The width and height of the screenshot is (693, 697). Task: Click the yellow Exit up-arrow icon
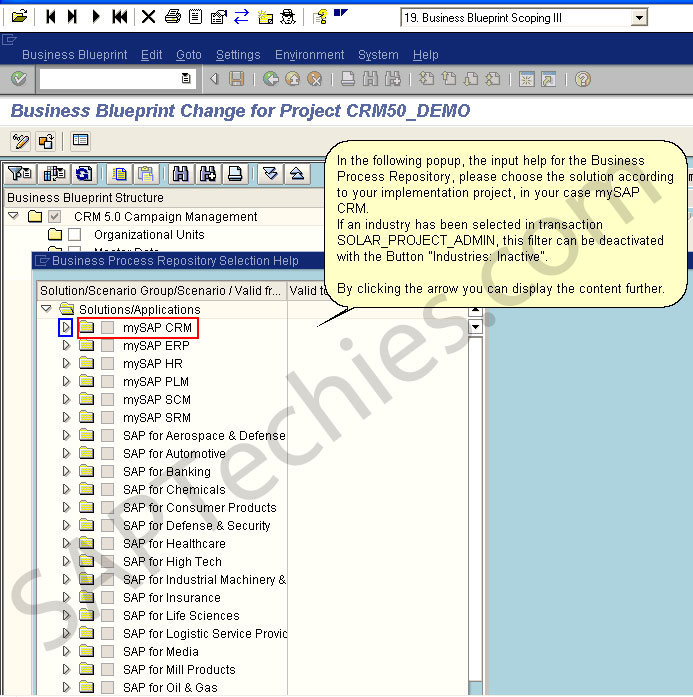click(x=292, y=79)
